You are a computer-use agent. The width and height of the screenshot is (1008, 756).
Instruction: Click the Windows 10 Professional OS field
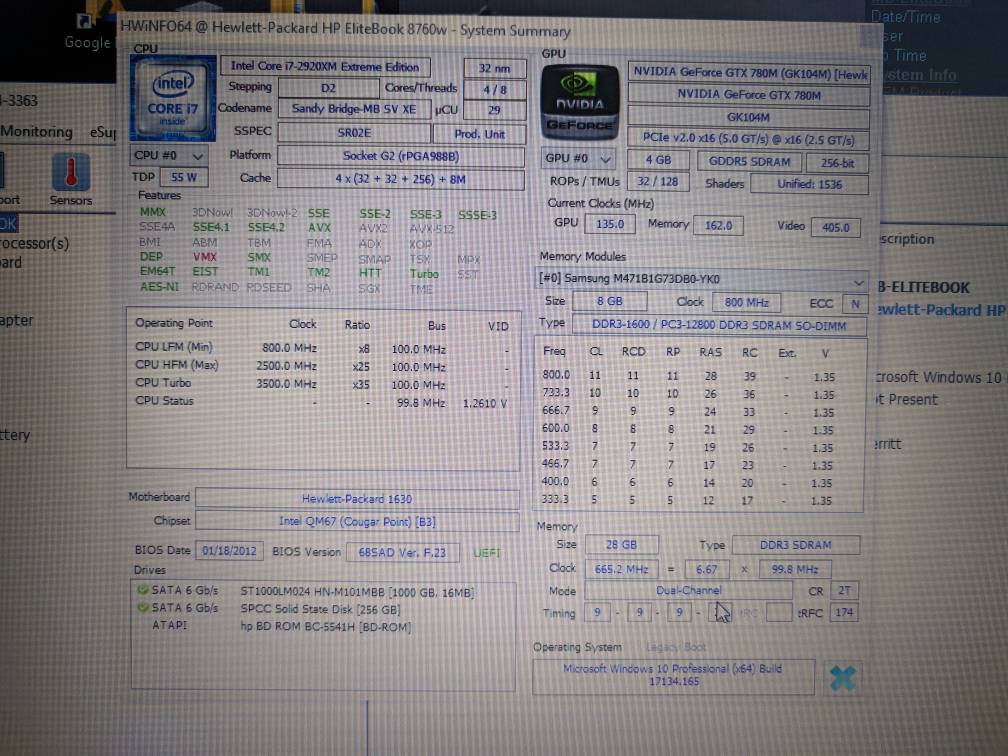point(673,675)
